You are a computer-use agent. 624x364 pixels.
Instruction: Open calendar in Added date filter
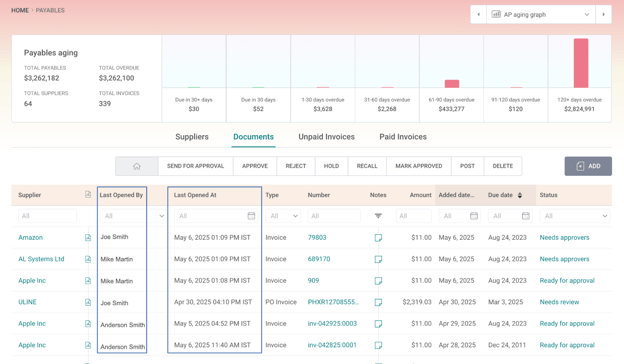pyautogui.click(x=474, y=216)
